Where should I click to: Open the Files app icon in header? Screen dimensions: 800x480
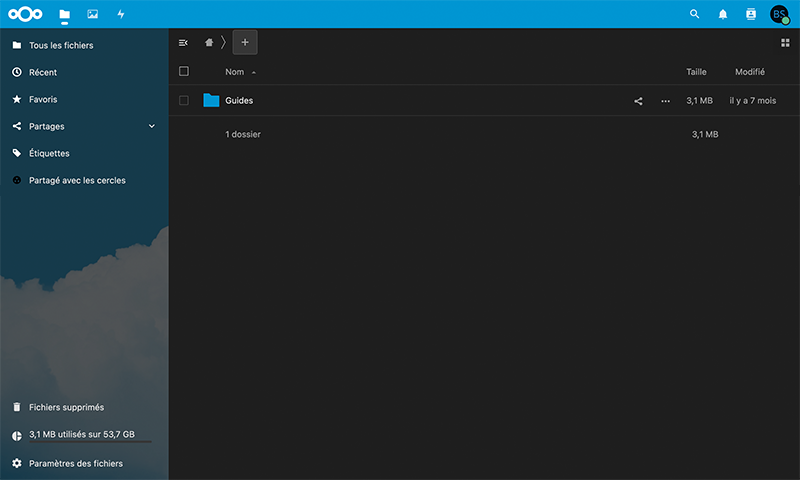point(64,14)
